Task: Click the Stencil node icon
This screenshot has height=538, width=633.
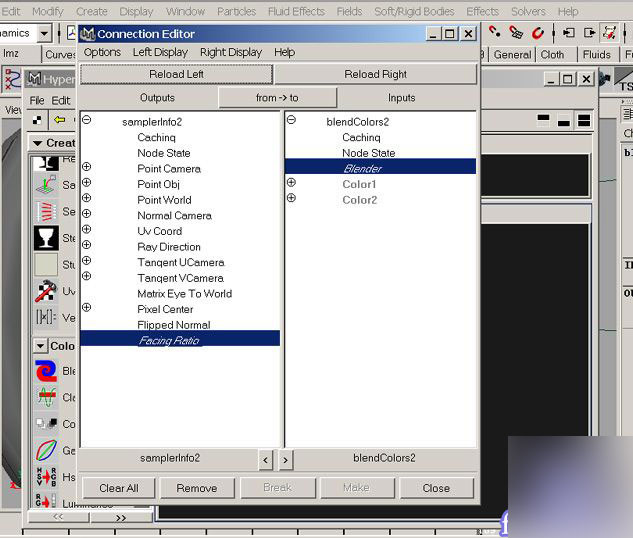Action: pos(46,238)
